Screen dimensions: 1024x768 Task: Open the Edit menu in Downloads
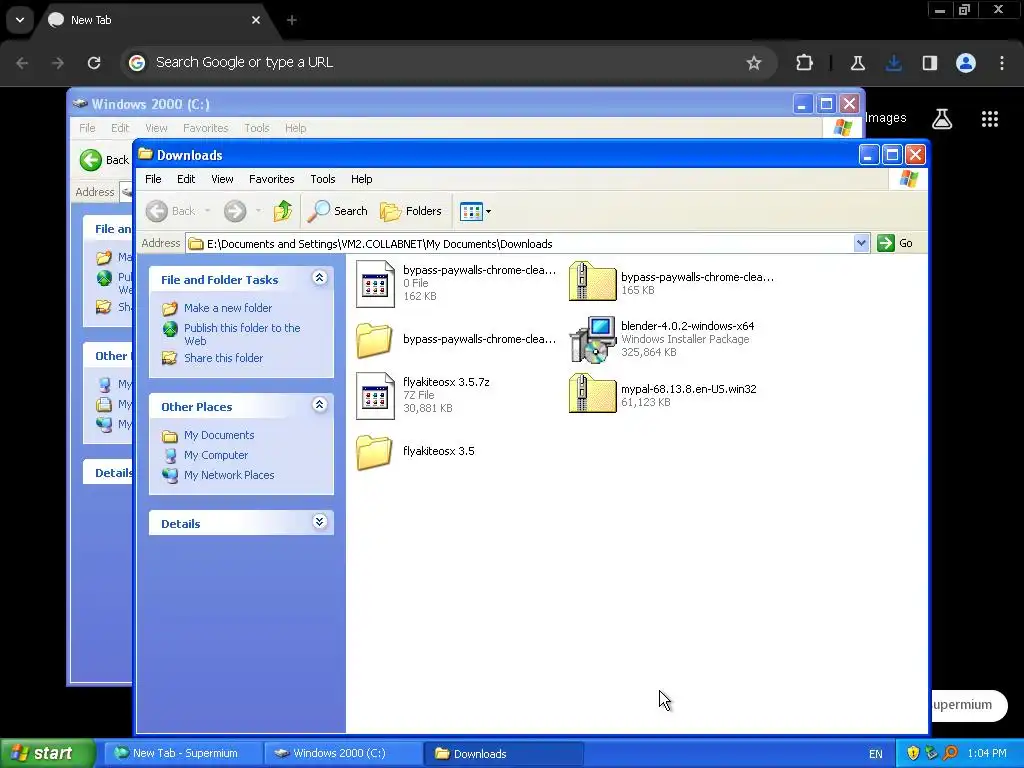pos(186,179)
